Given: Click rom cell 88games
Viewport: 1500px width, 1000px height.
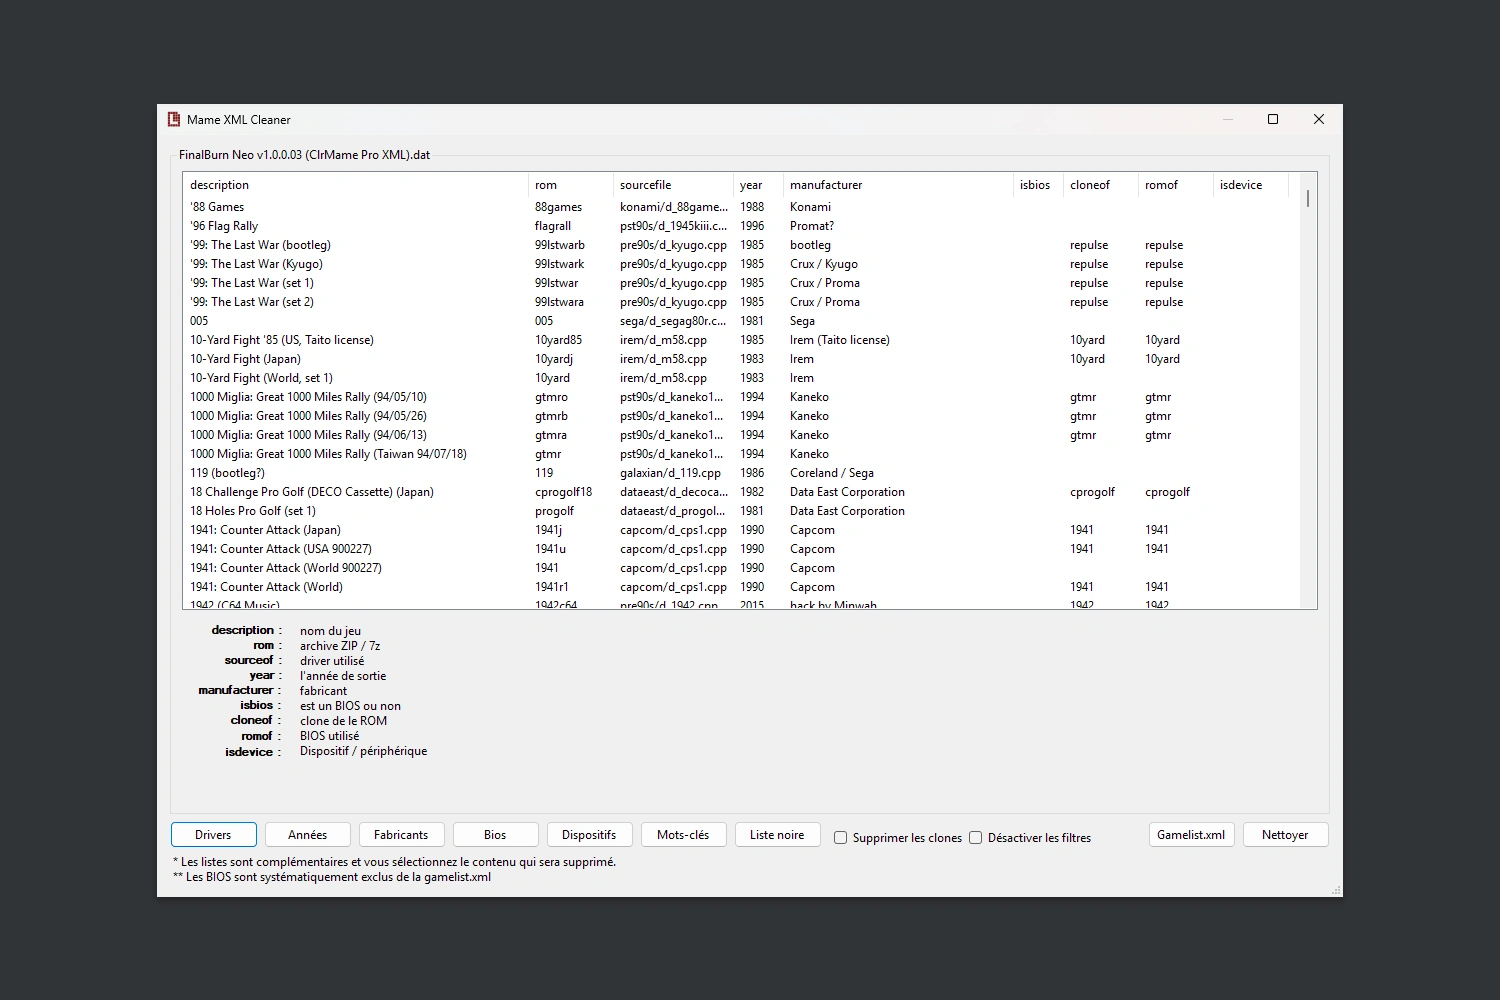Looking at the screenshot, I should click(x=558, y=207).
